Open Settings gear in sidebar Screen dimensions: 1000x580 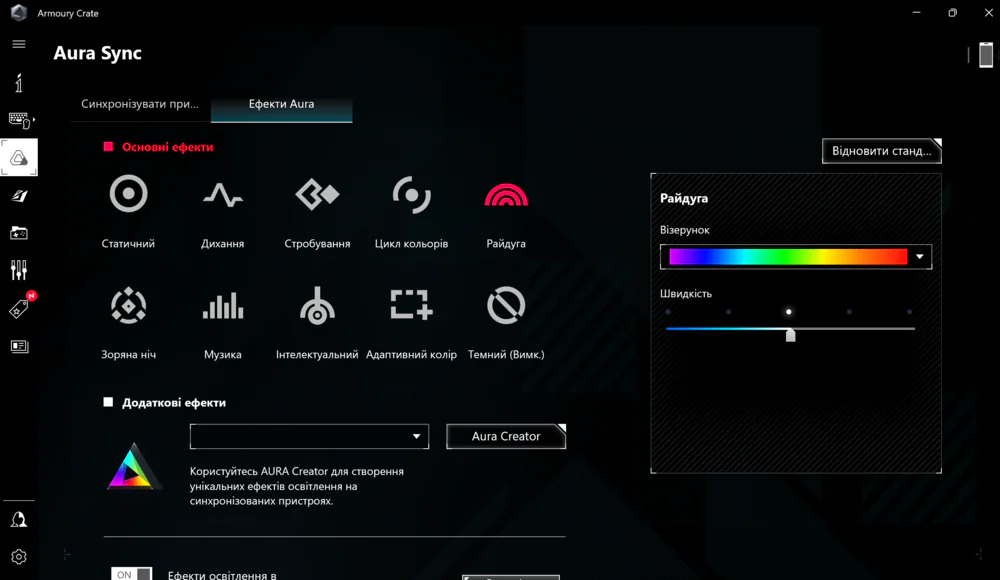(x=18, y=557)
